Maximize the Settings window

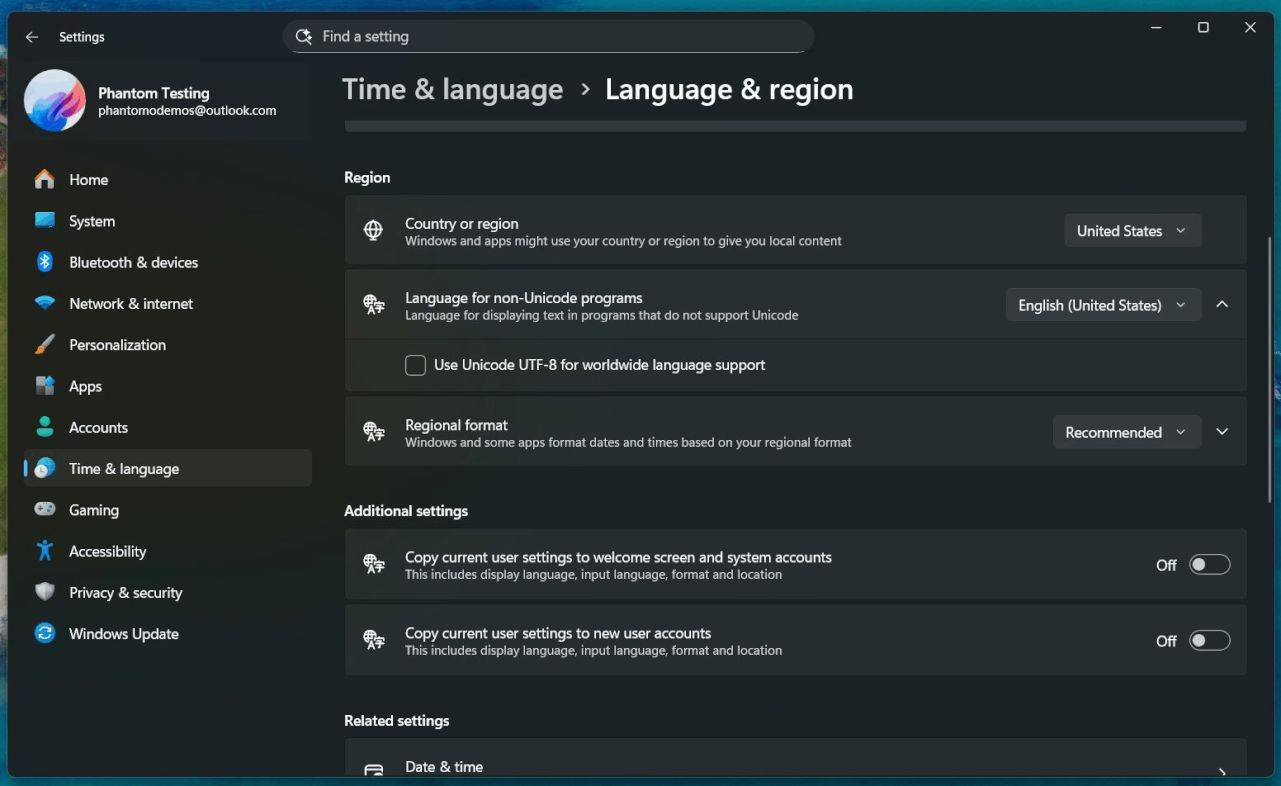1203,28
